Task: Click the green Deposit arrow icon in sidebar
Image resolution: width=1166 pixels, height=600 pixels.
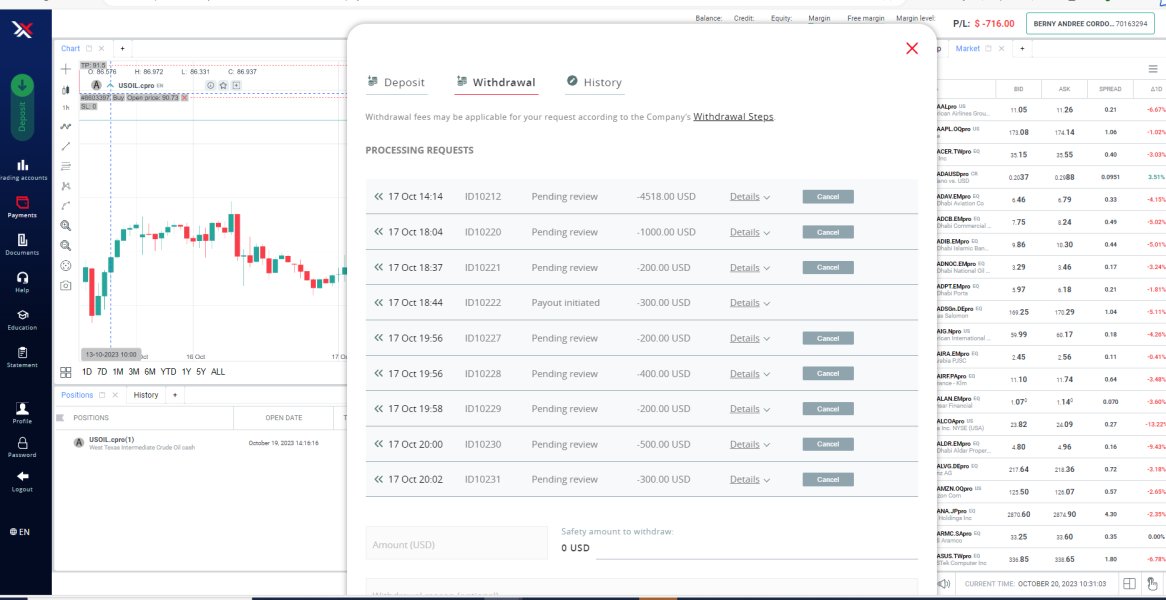Action: pos(22,84)
